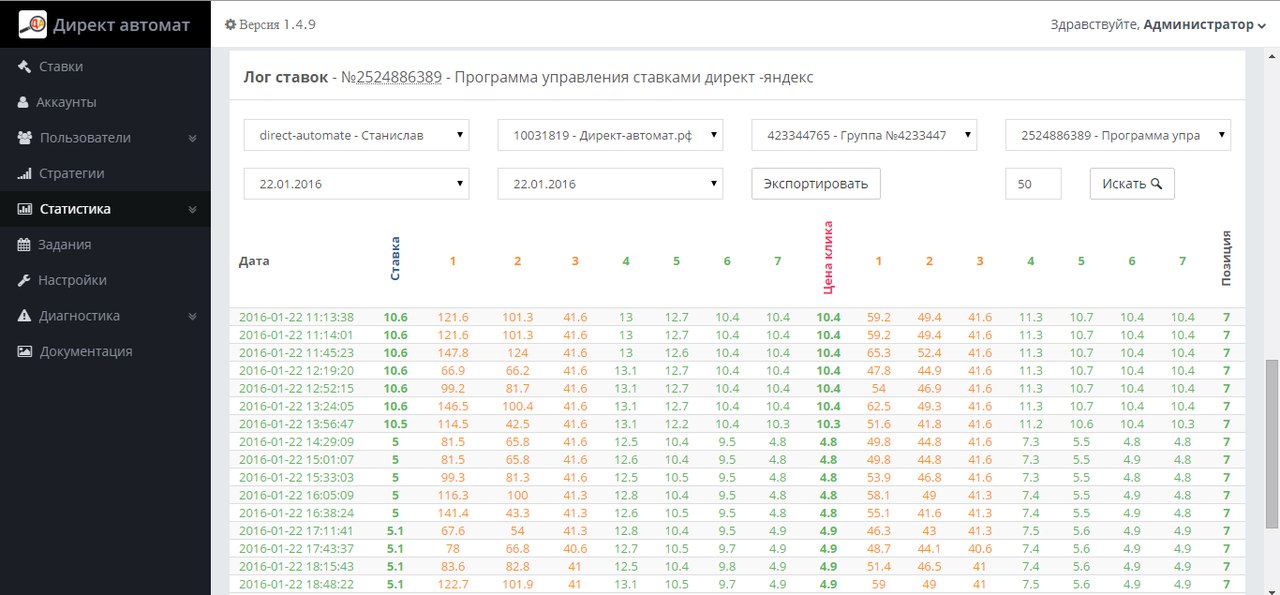The height and width of the screenshot is (595, 1280).
Task: Click the wrench icon beside Настройки
Action: pyautogui.click(x=25, y=281)
